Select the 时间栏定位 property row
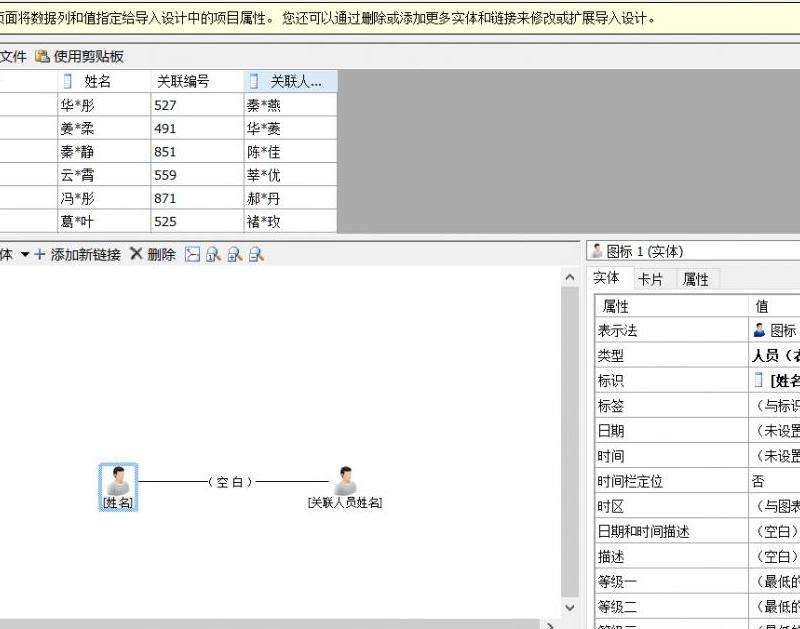Screen dimensions: 800x629 [697, 481]
